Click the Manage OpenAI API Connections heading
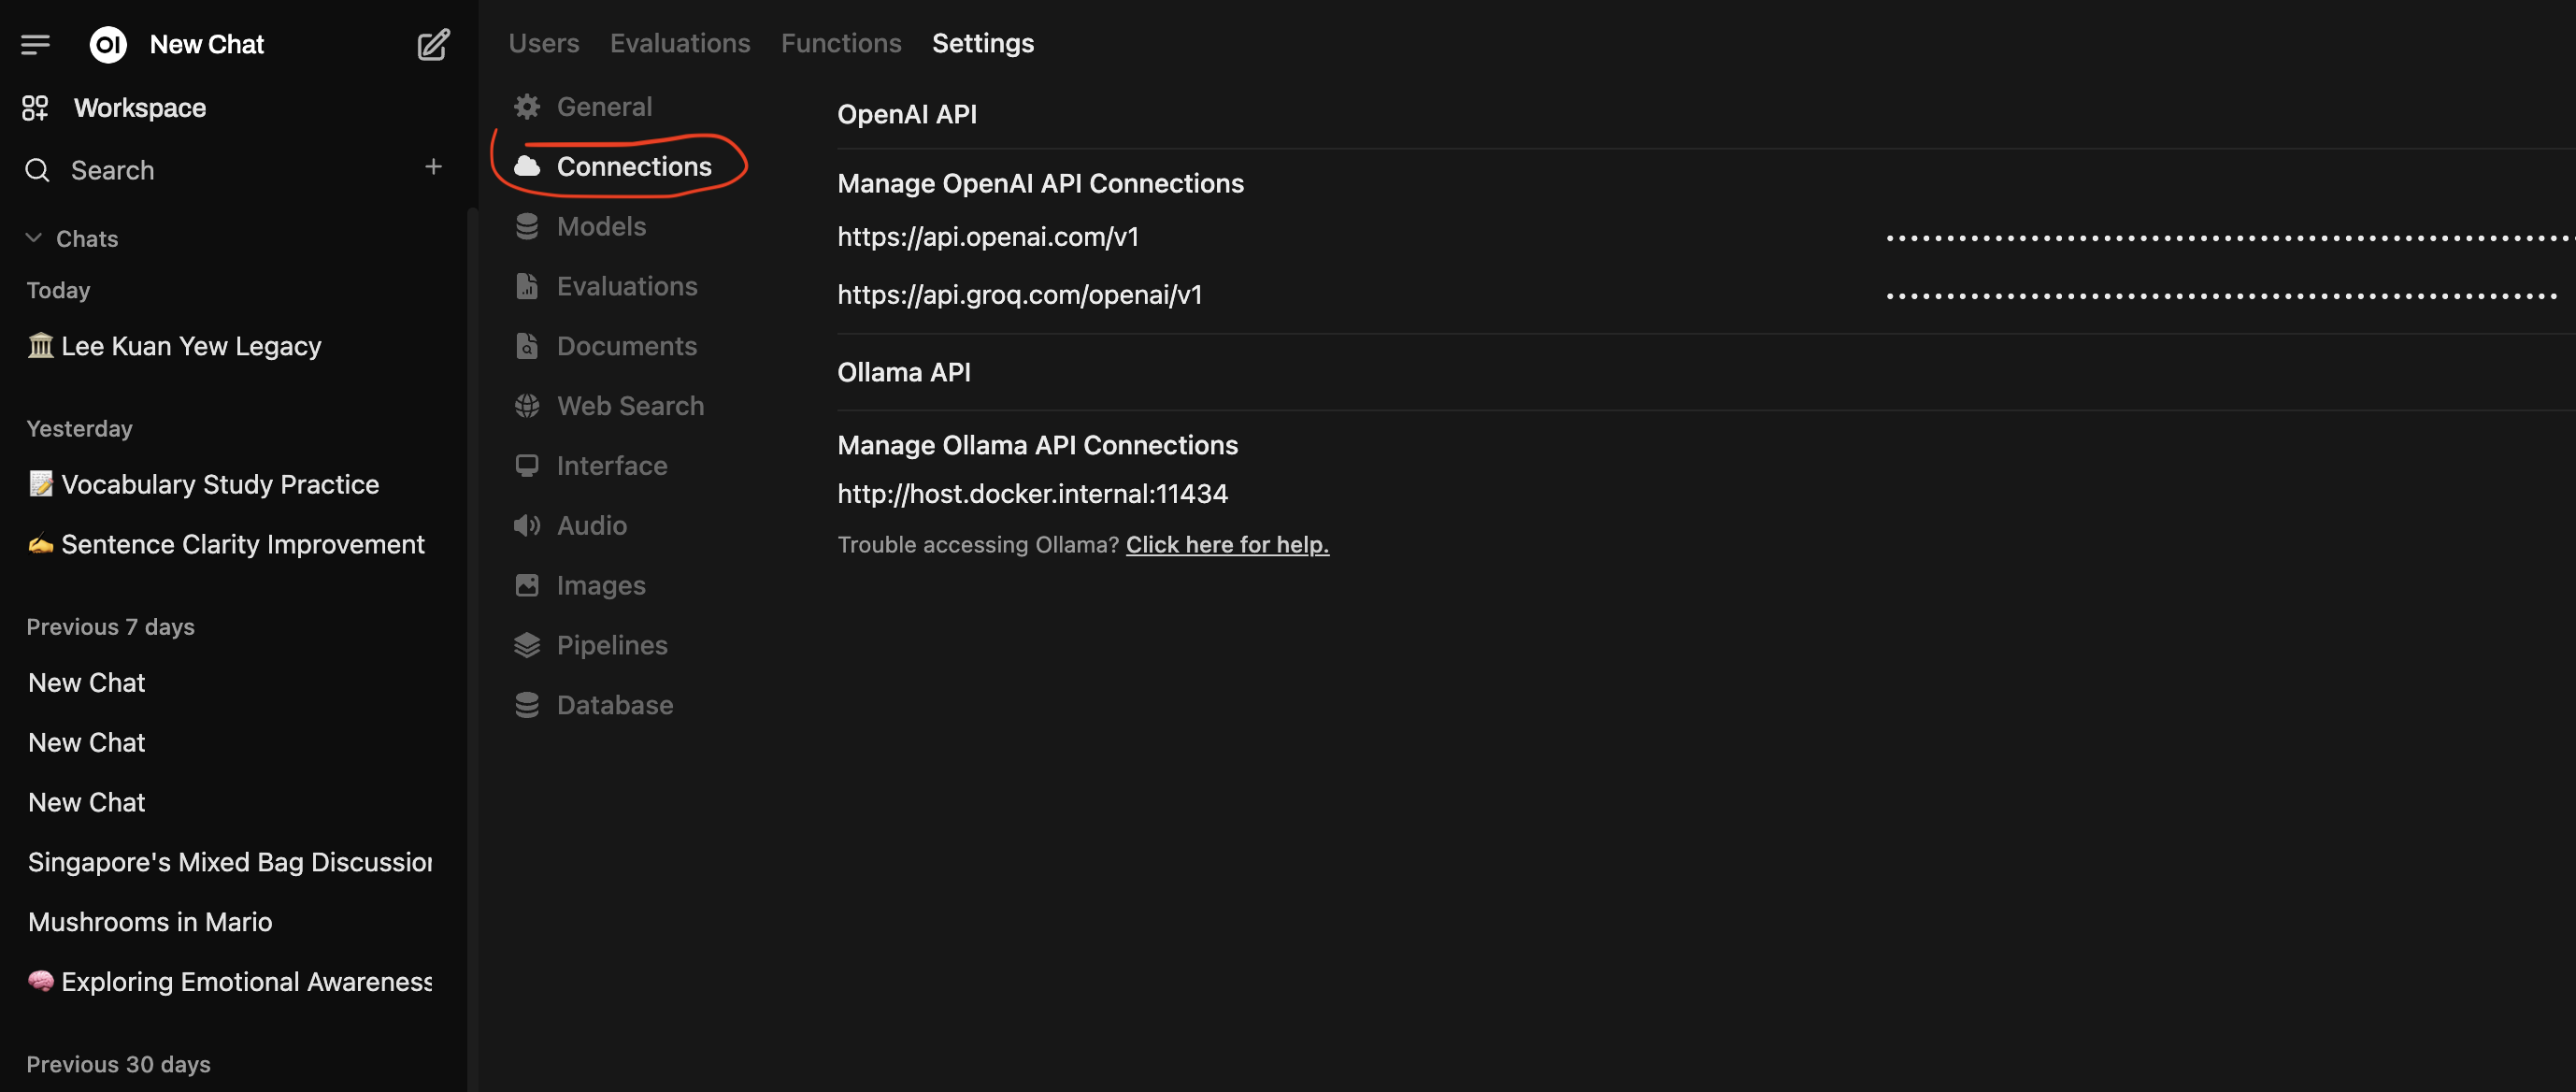The height and width of the screenshot is (1092, 2576). [x=1040, y=183]
